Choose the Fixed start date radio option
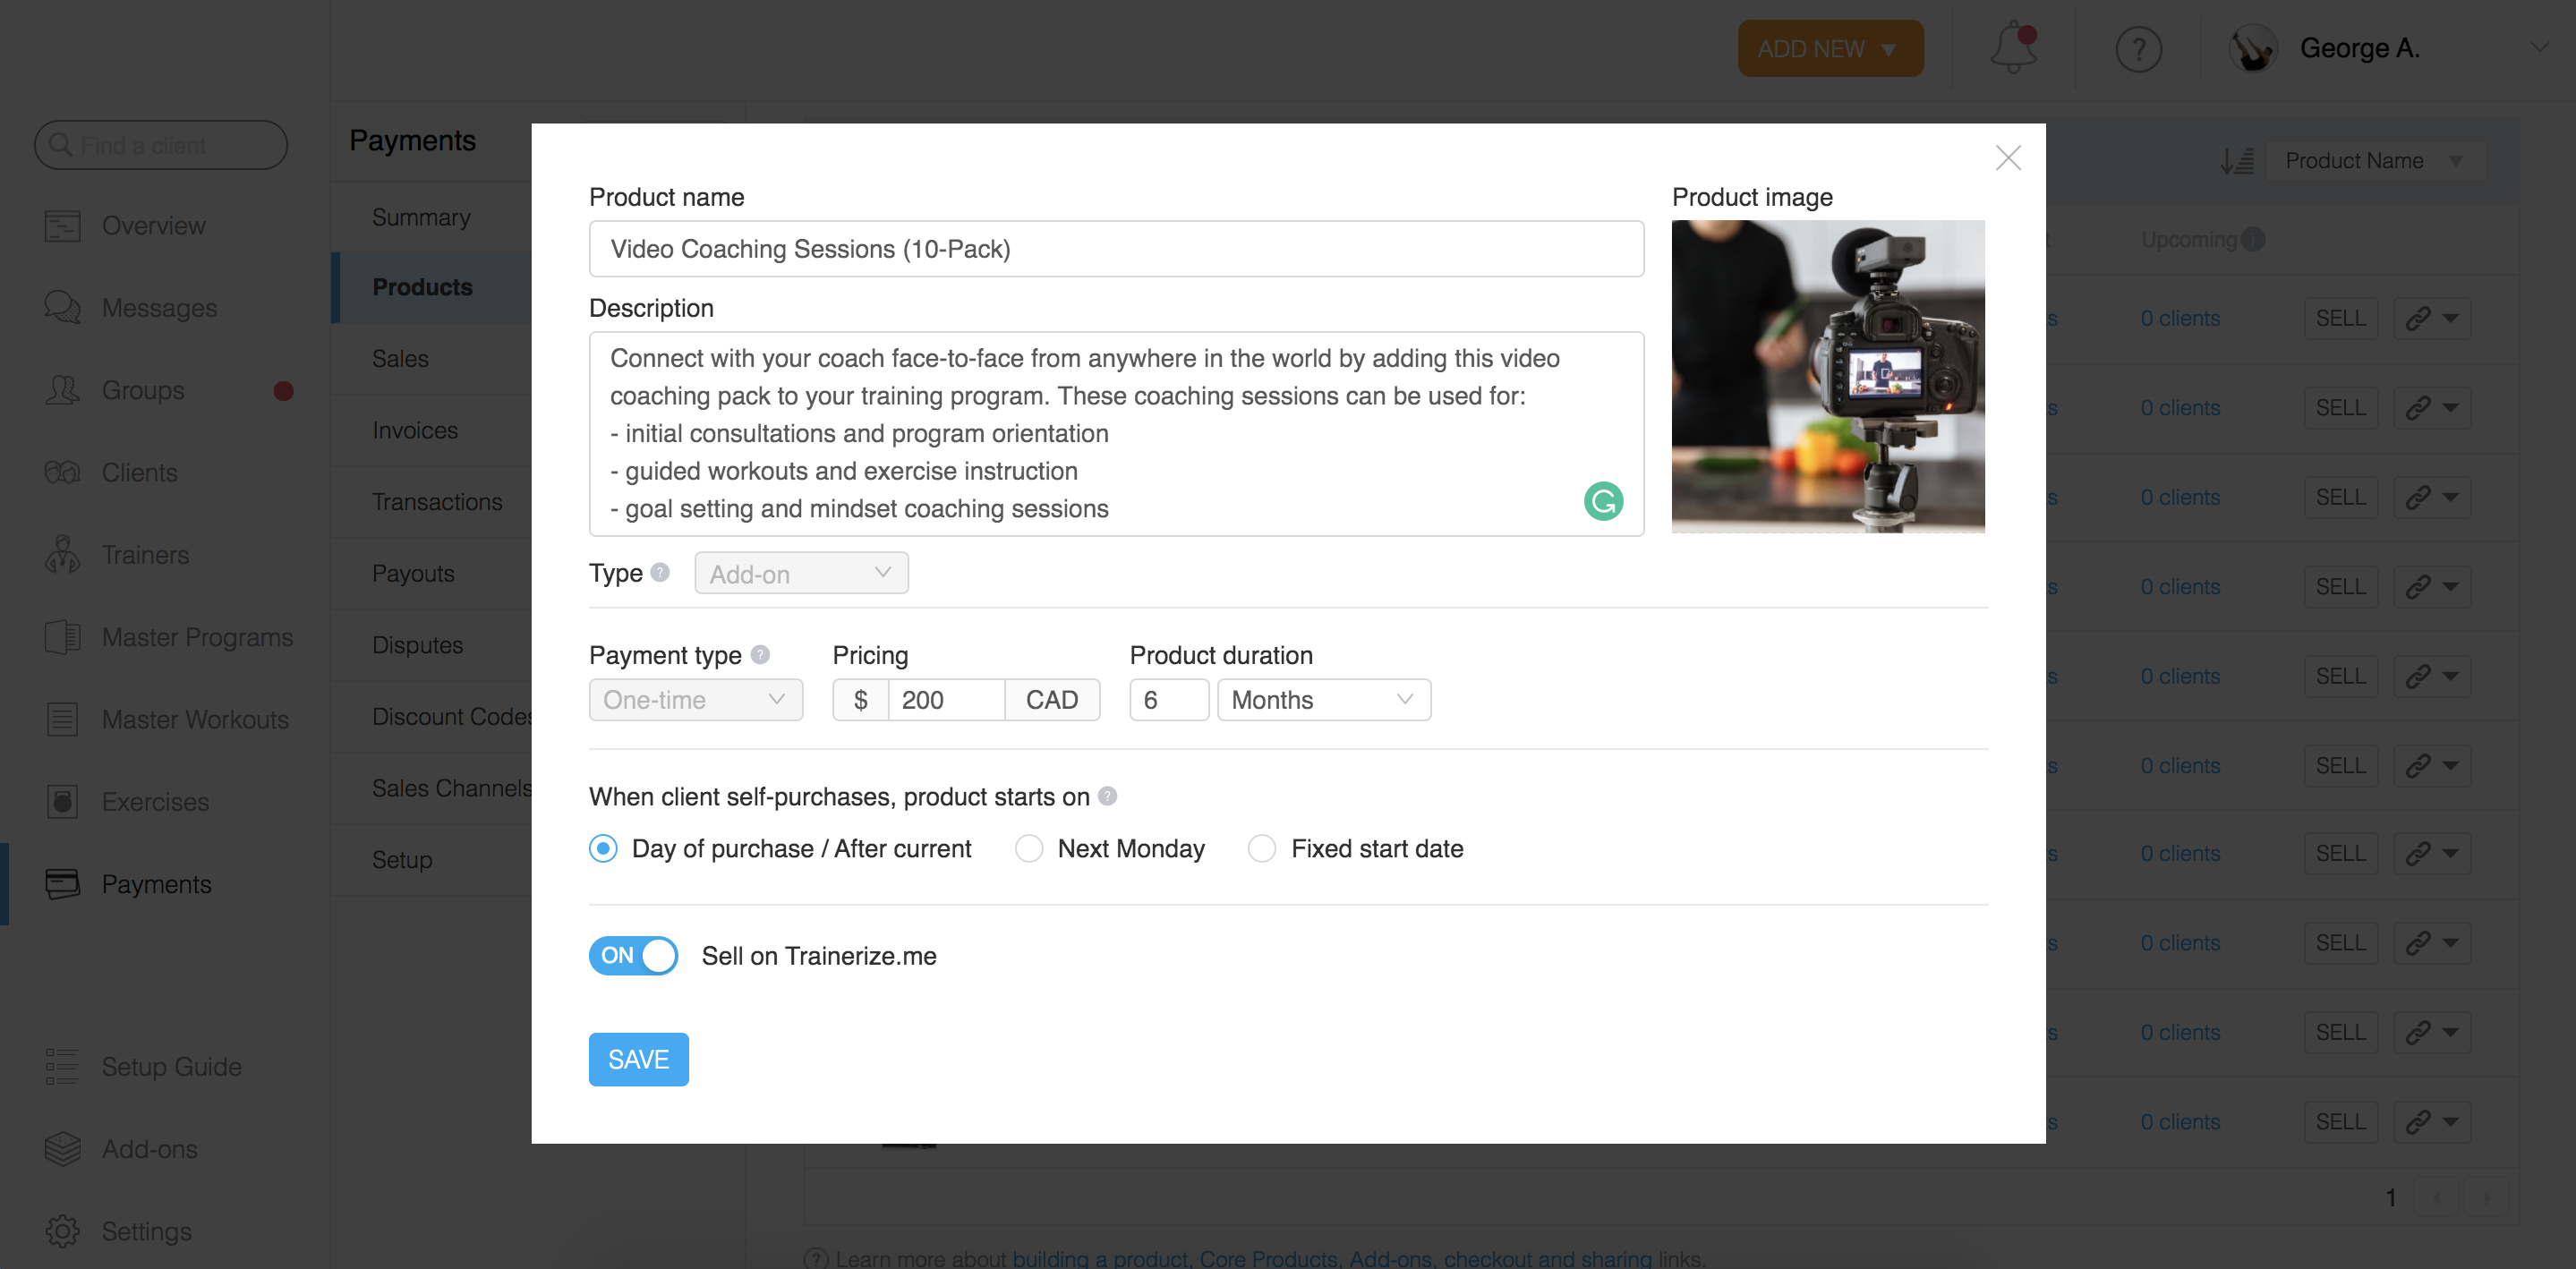Image resolution: width=2576 pixels, height=1269 pixels. [x=1262, y=848]
